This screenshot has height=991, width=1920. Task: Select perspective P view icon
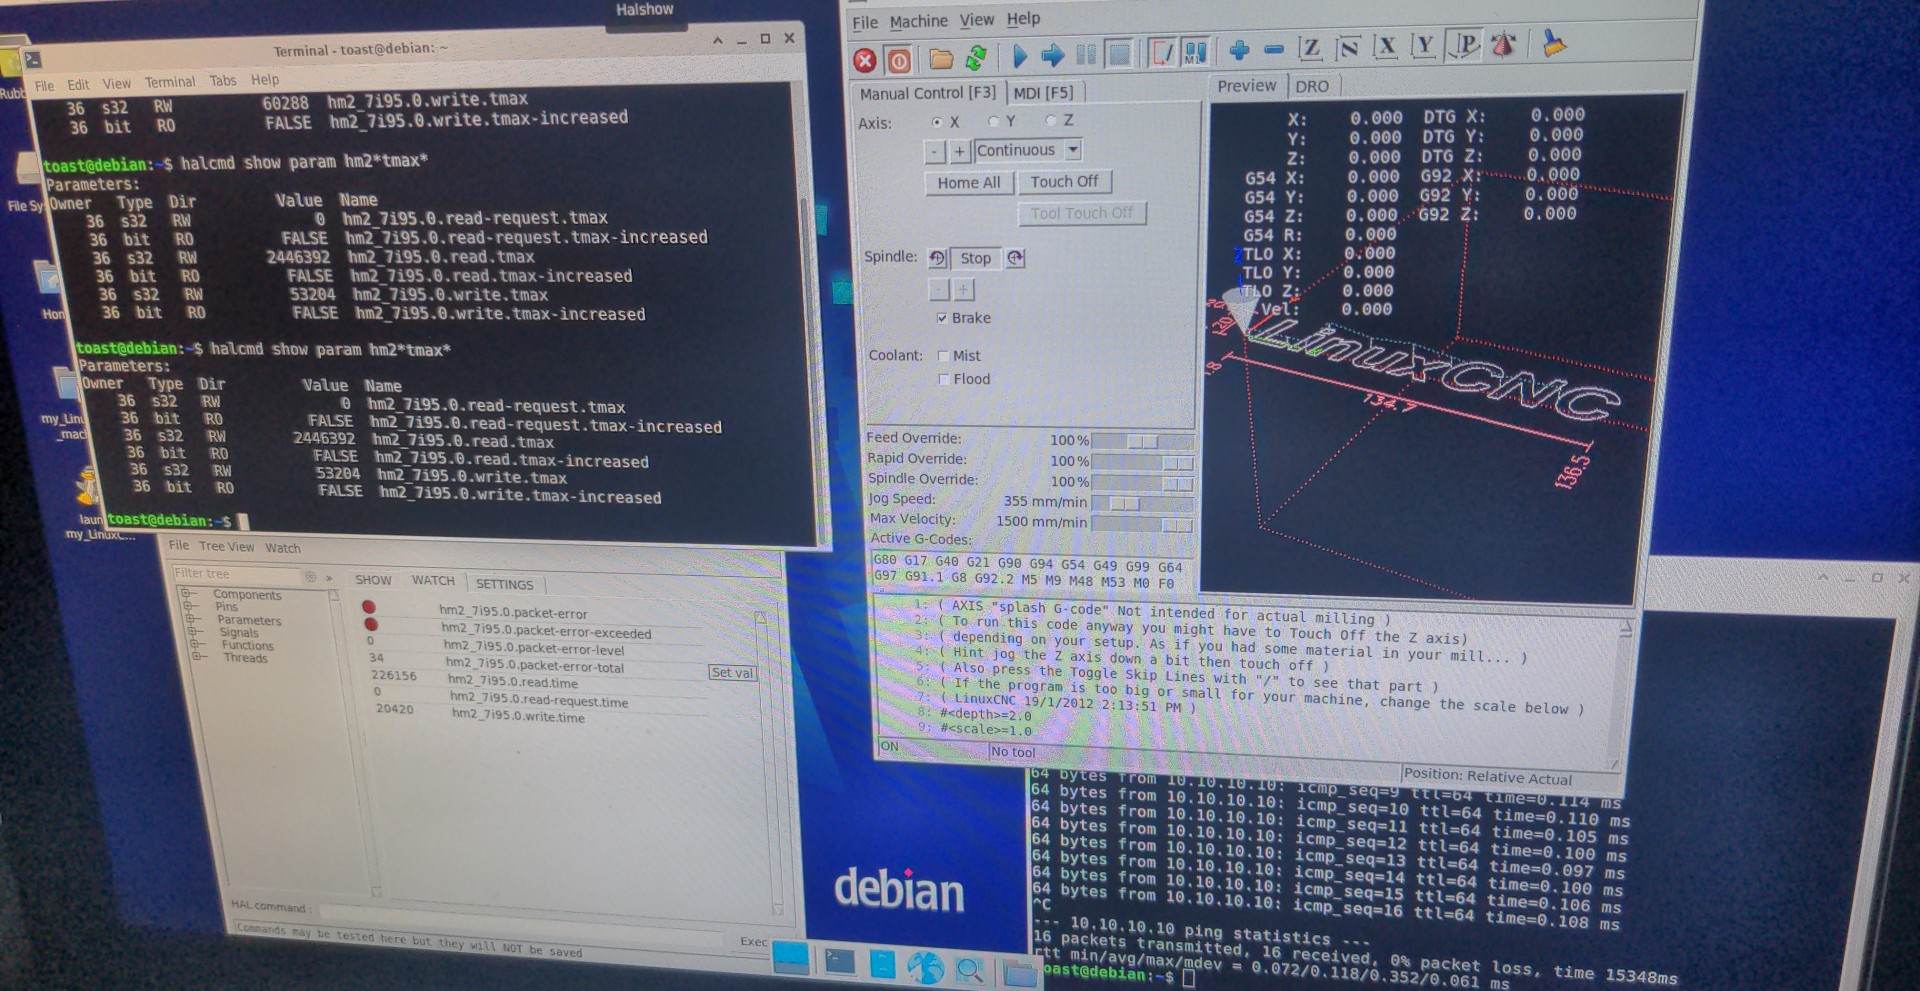1465,44
